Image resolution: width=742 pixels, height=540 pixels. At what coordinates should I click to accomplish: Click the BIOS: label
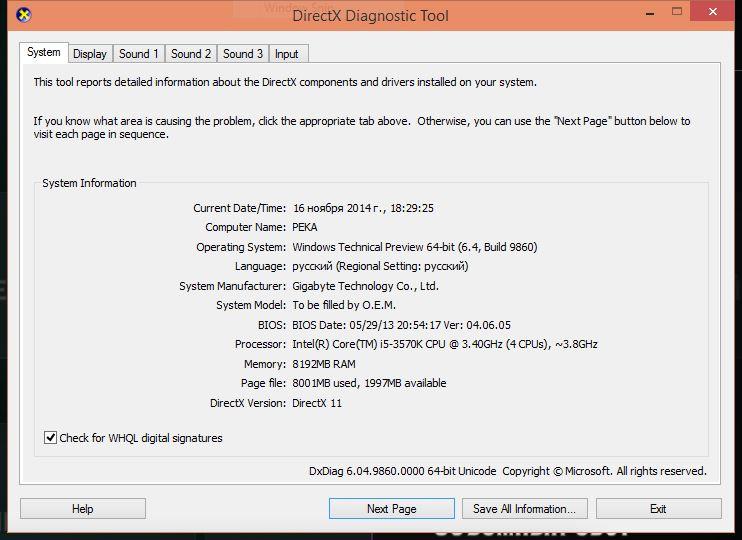coord(272,325)
